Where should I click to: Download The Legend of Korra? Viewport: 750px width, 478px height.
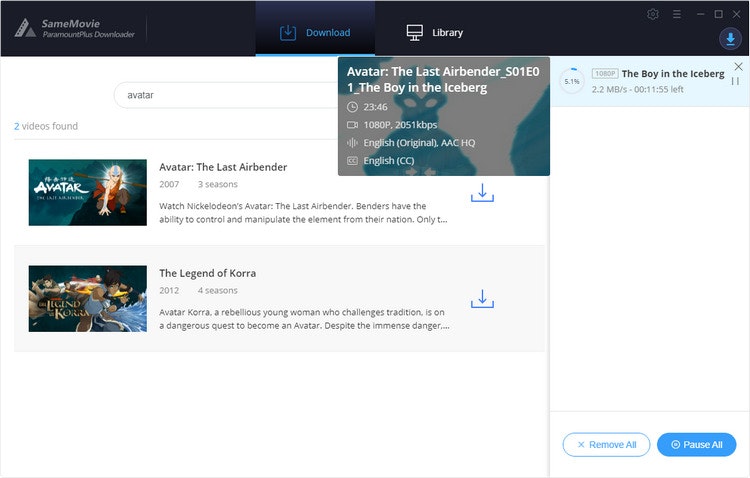pyautogui.click(x=482, y=299)
